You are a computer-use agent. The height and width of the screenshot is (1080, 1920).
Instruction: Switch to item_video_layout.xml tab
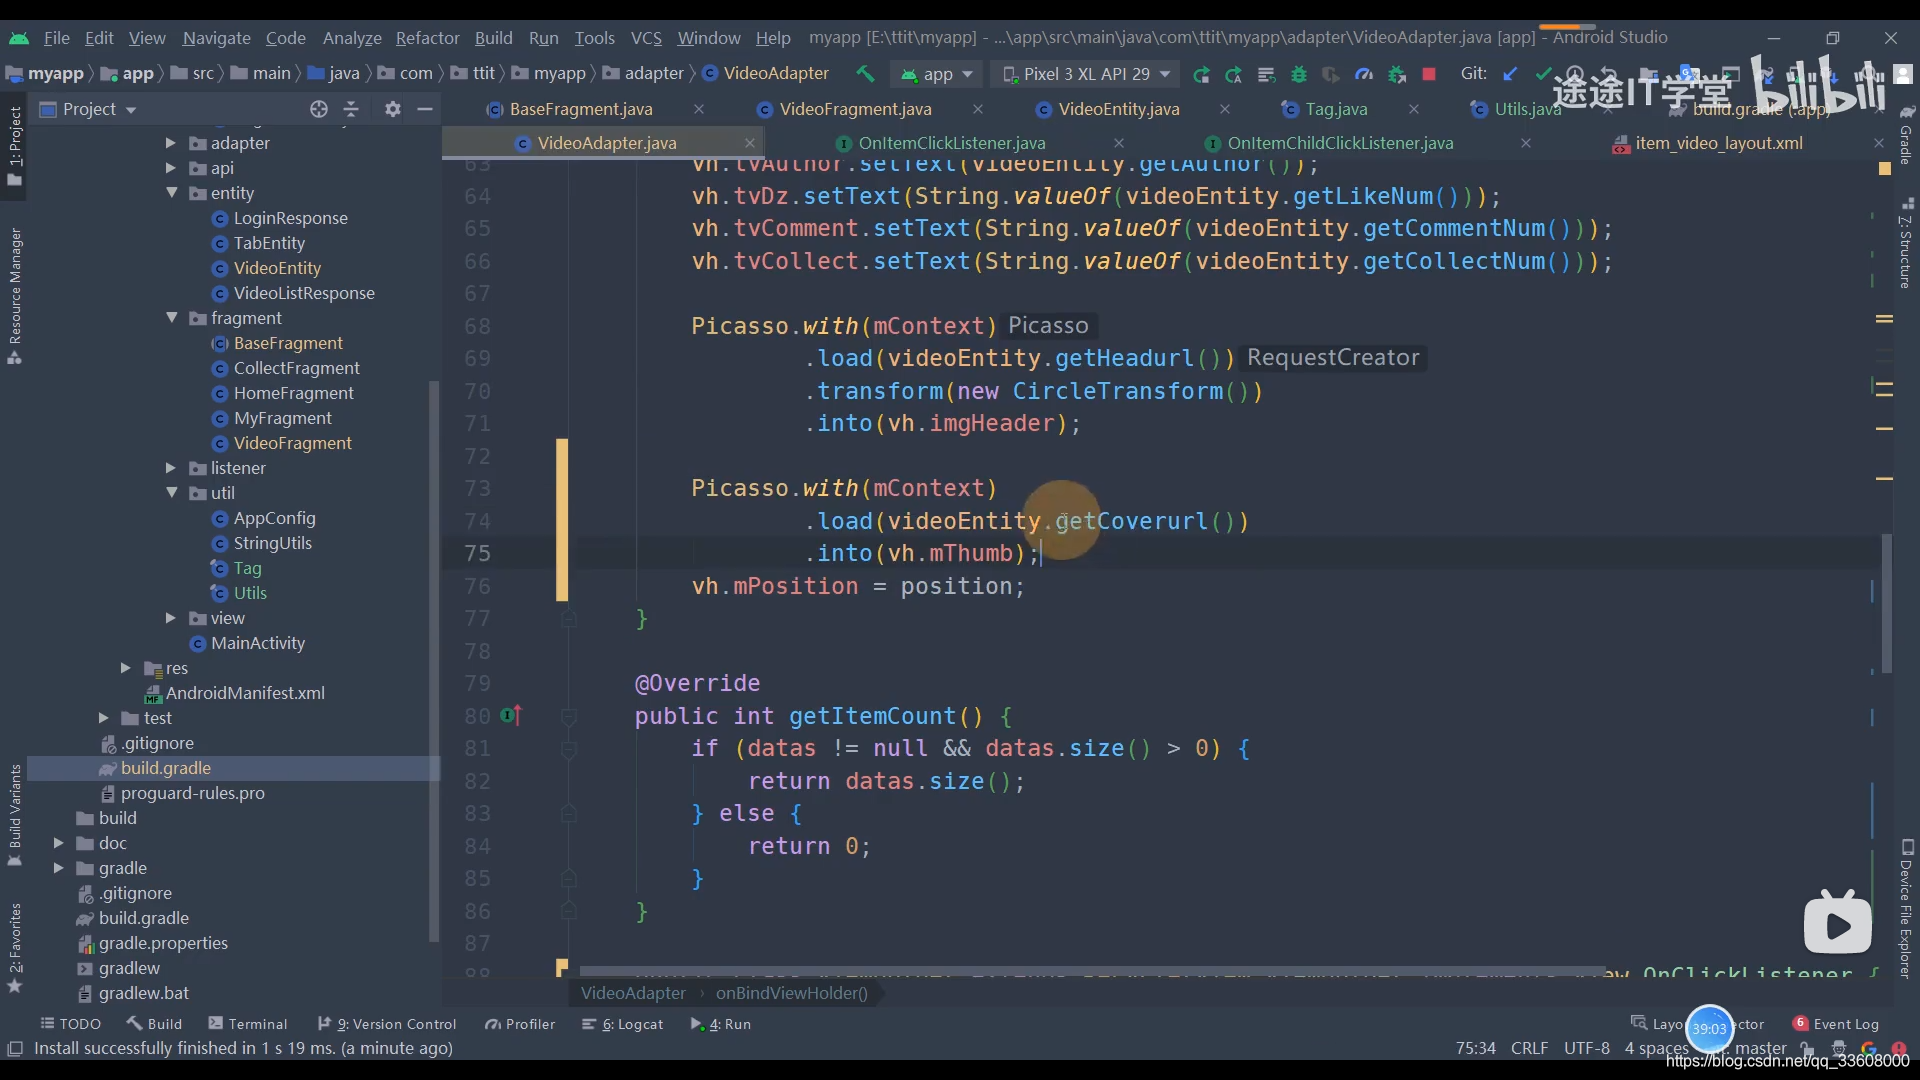click(x=1718, y=143)
